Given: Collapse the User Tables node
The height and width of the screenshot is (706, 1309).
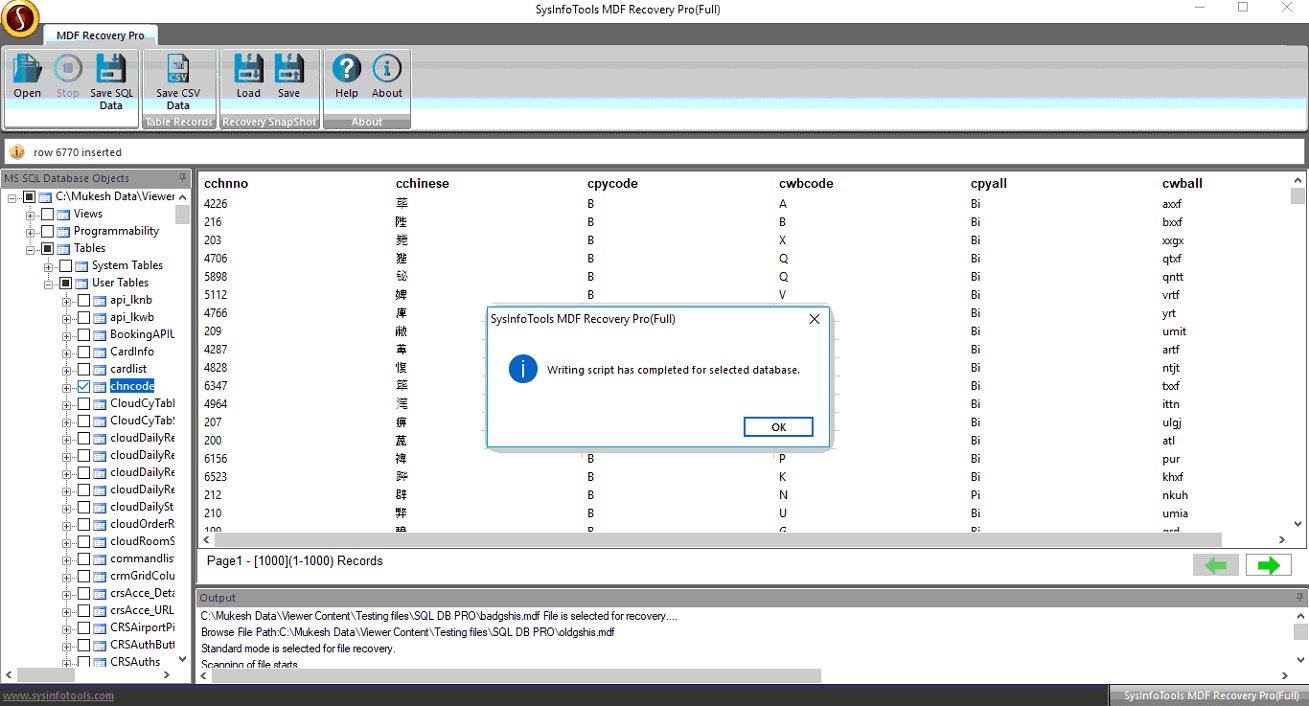Looking at the screenshot, I should 49,283.
